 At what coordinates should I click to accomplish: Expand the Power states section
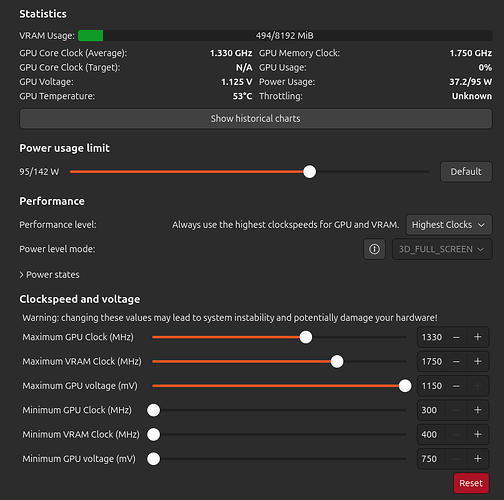49,275
